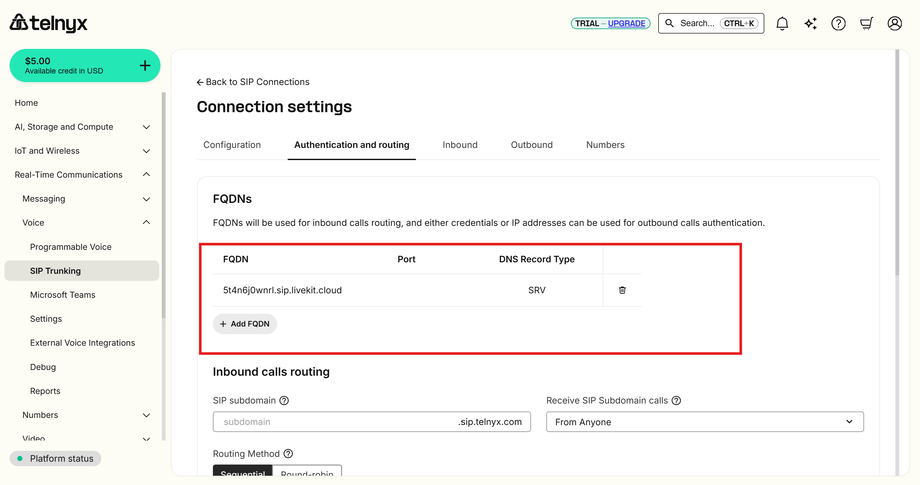Switch to the Inbound tab

pyautogui.click(x=460, y=145)
